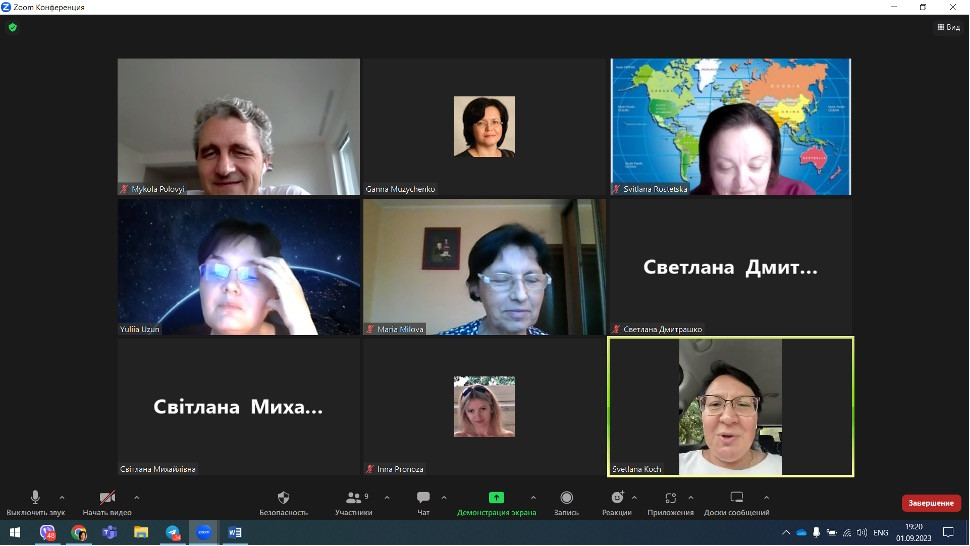Open the taskbar clock showing 01.09.2023
The height and width of the screenshot is (546, 970).
pyautogui.click(x=914, y=532)
